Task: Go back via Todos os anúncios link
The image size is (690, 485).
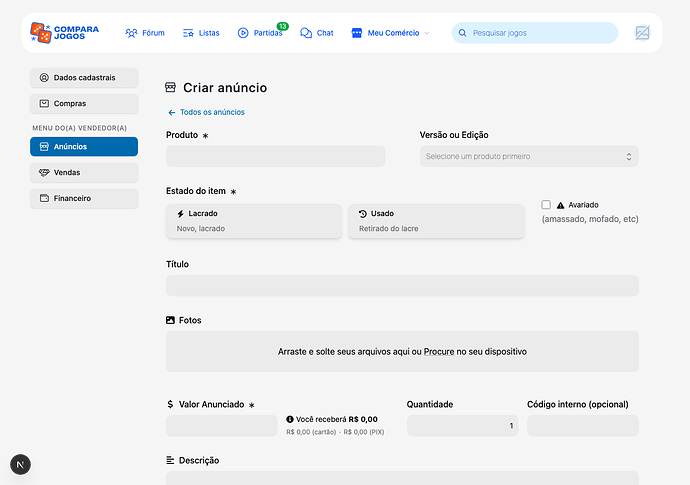Action: 206,112
